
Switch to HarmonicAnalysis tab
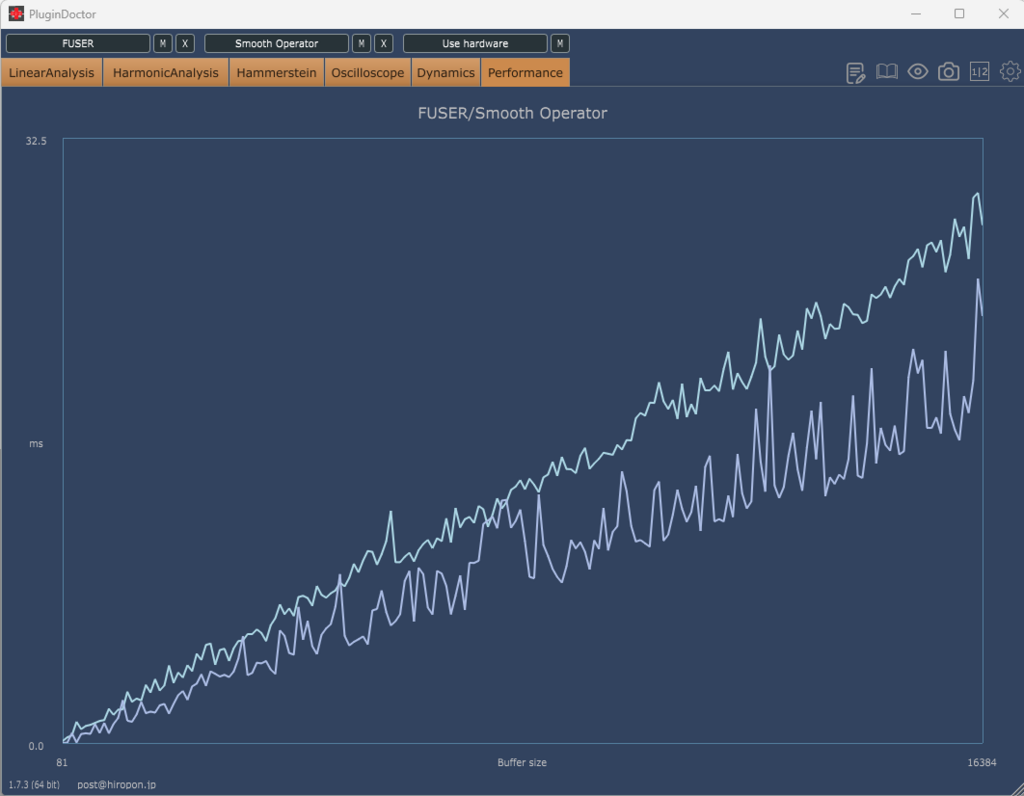tap(166, 72)
